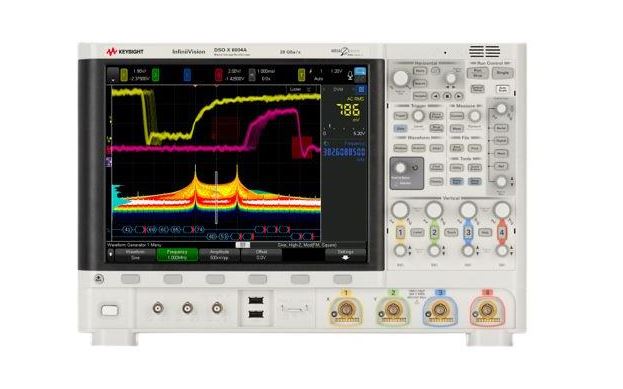Push the Save/Recall key in the File section
The image size is (623, 389).
[x=457, y=148]
